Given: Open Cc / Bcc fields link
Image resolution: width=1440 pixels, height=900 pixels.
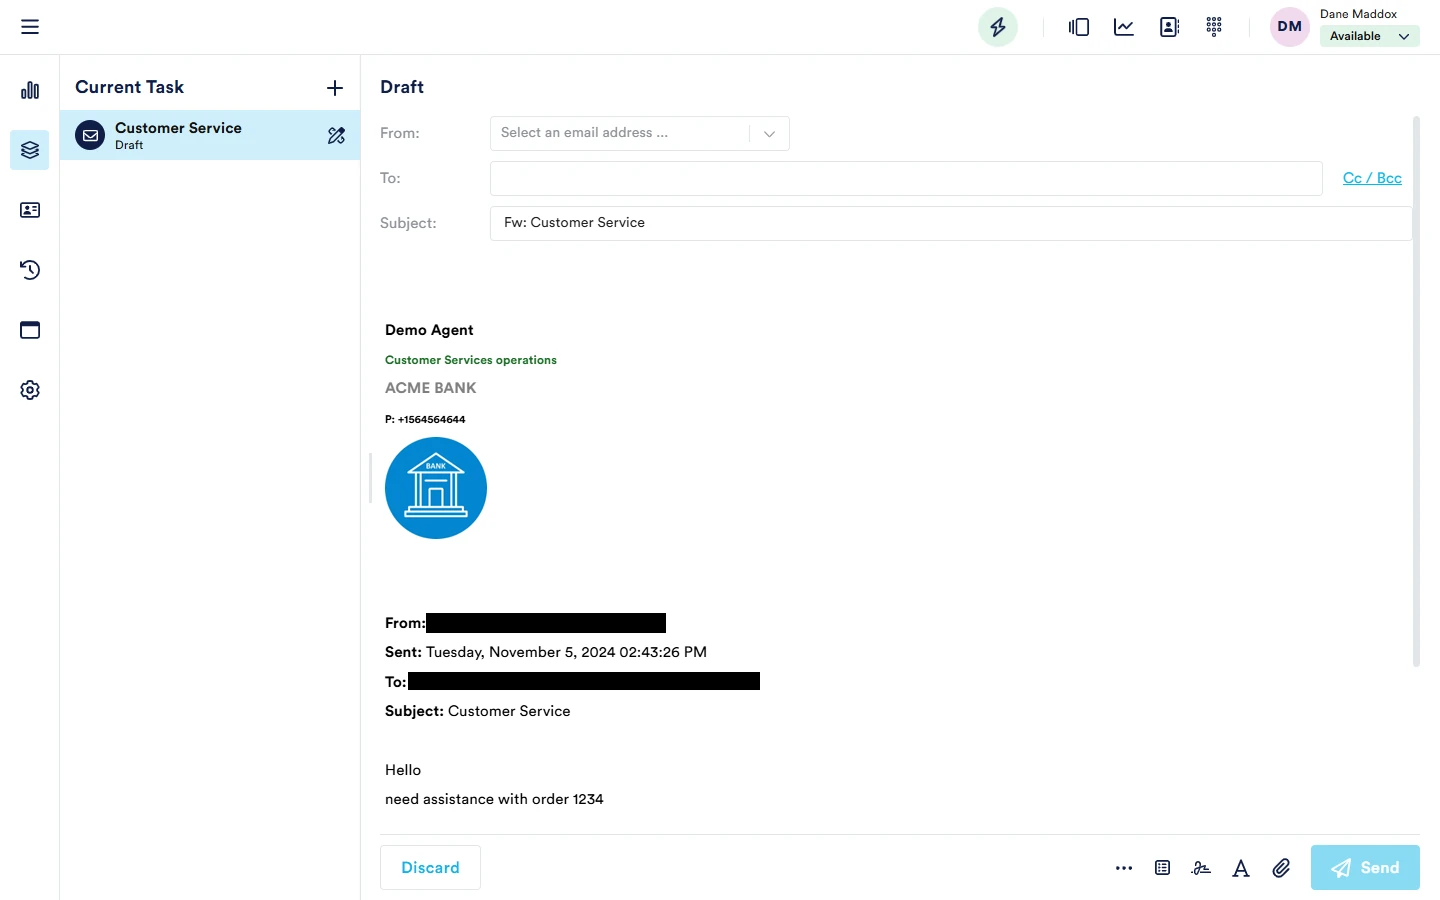Looking at the screenshot, I should 1371,178.
